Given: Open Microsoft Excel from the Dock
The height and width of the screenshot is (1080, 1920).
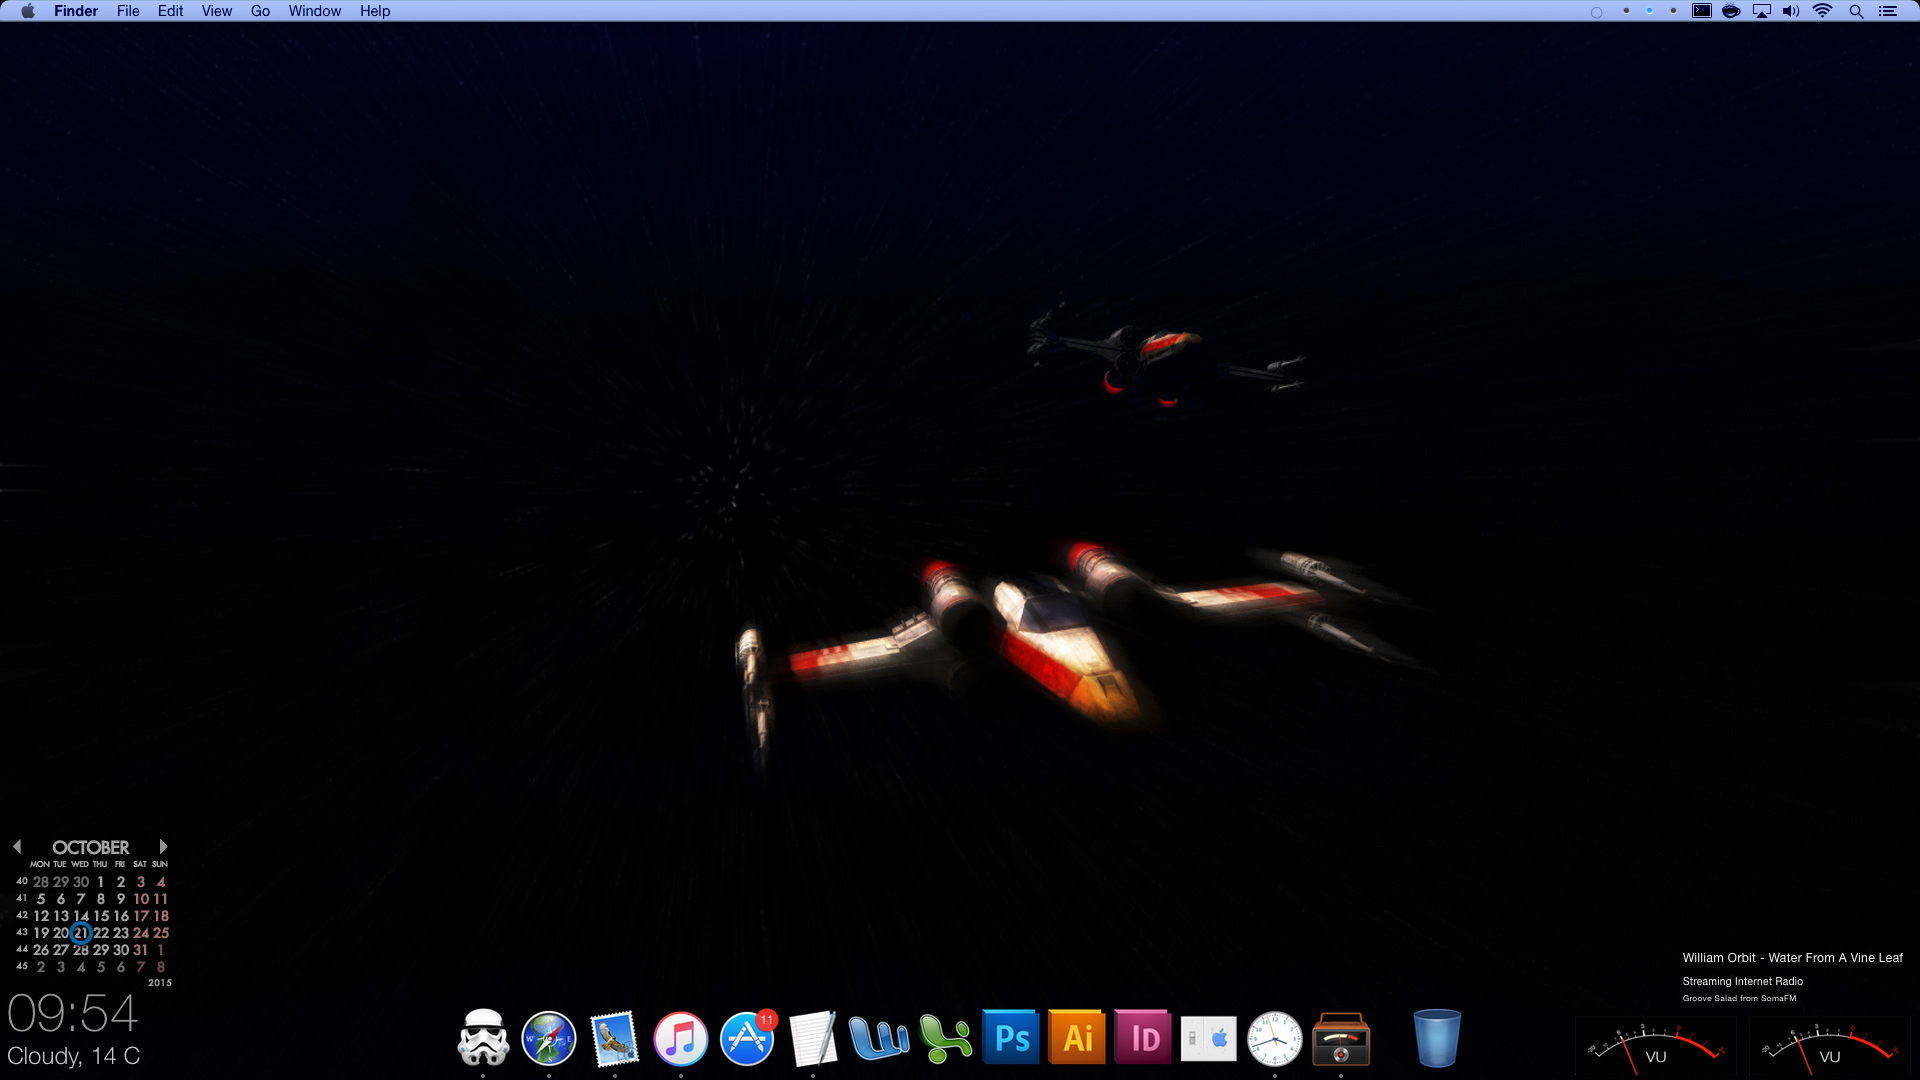Looking at the screenshot, I should tap(945, 1039).
